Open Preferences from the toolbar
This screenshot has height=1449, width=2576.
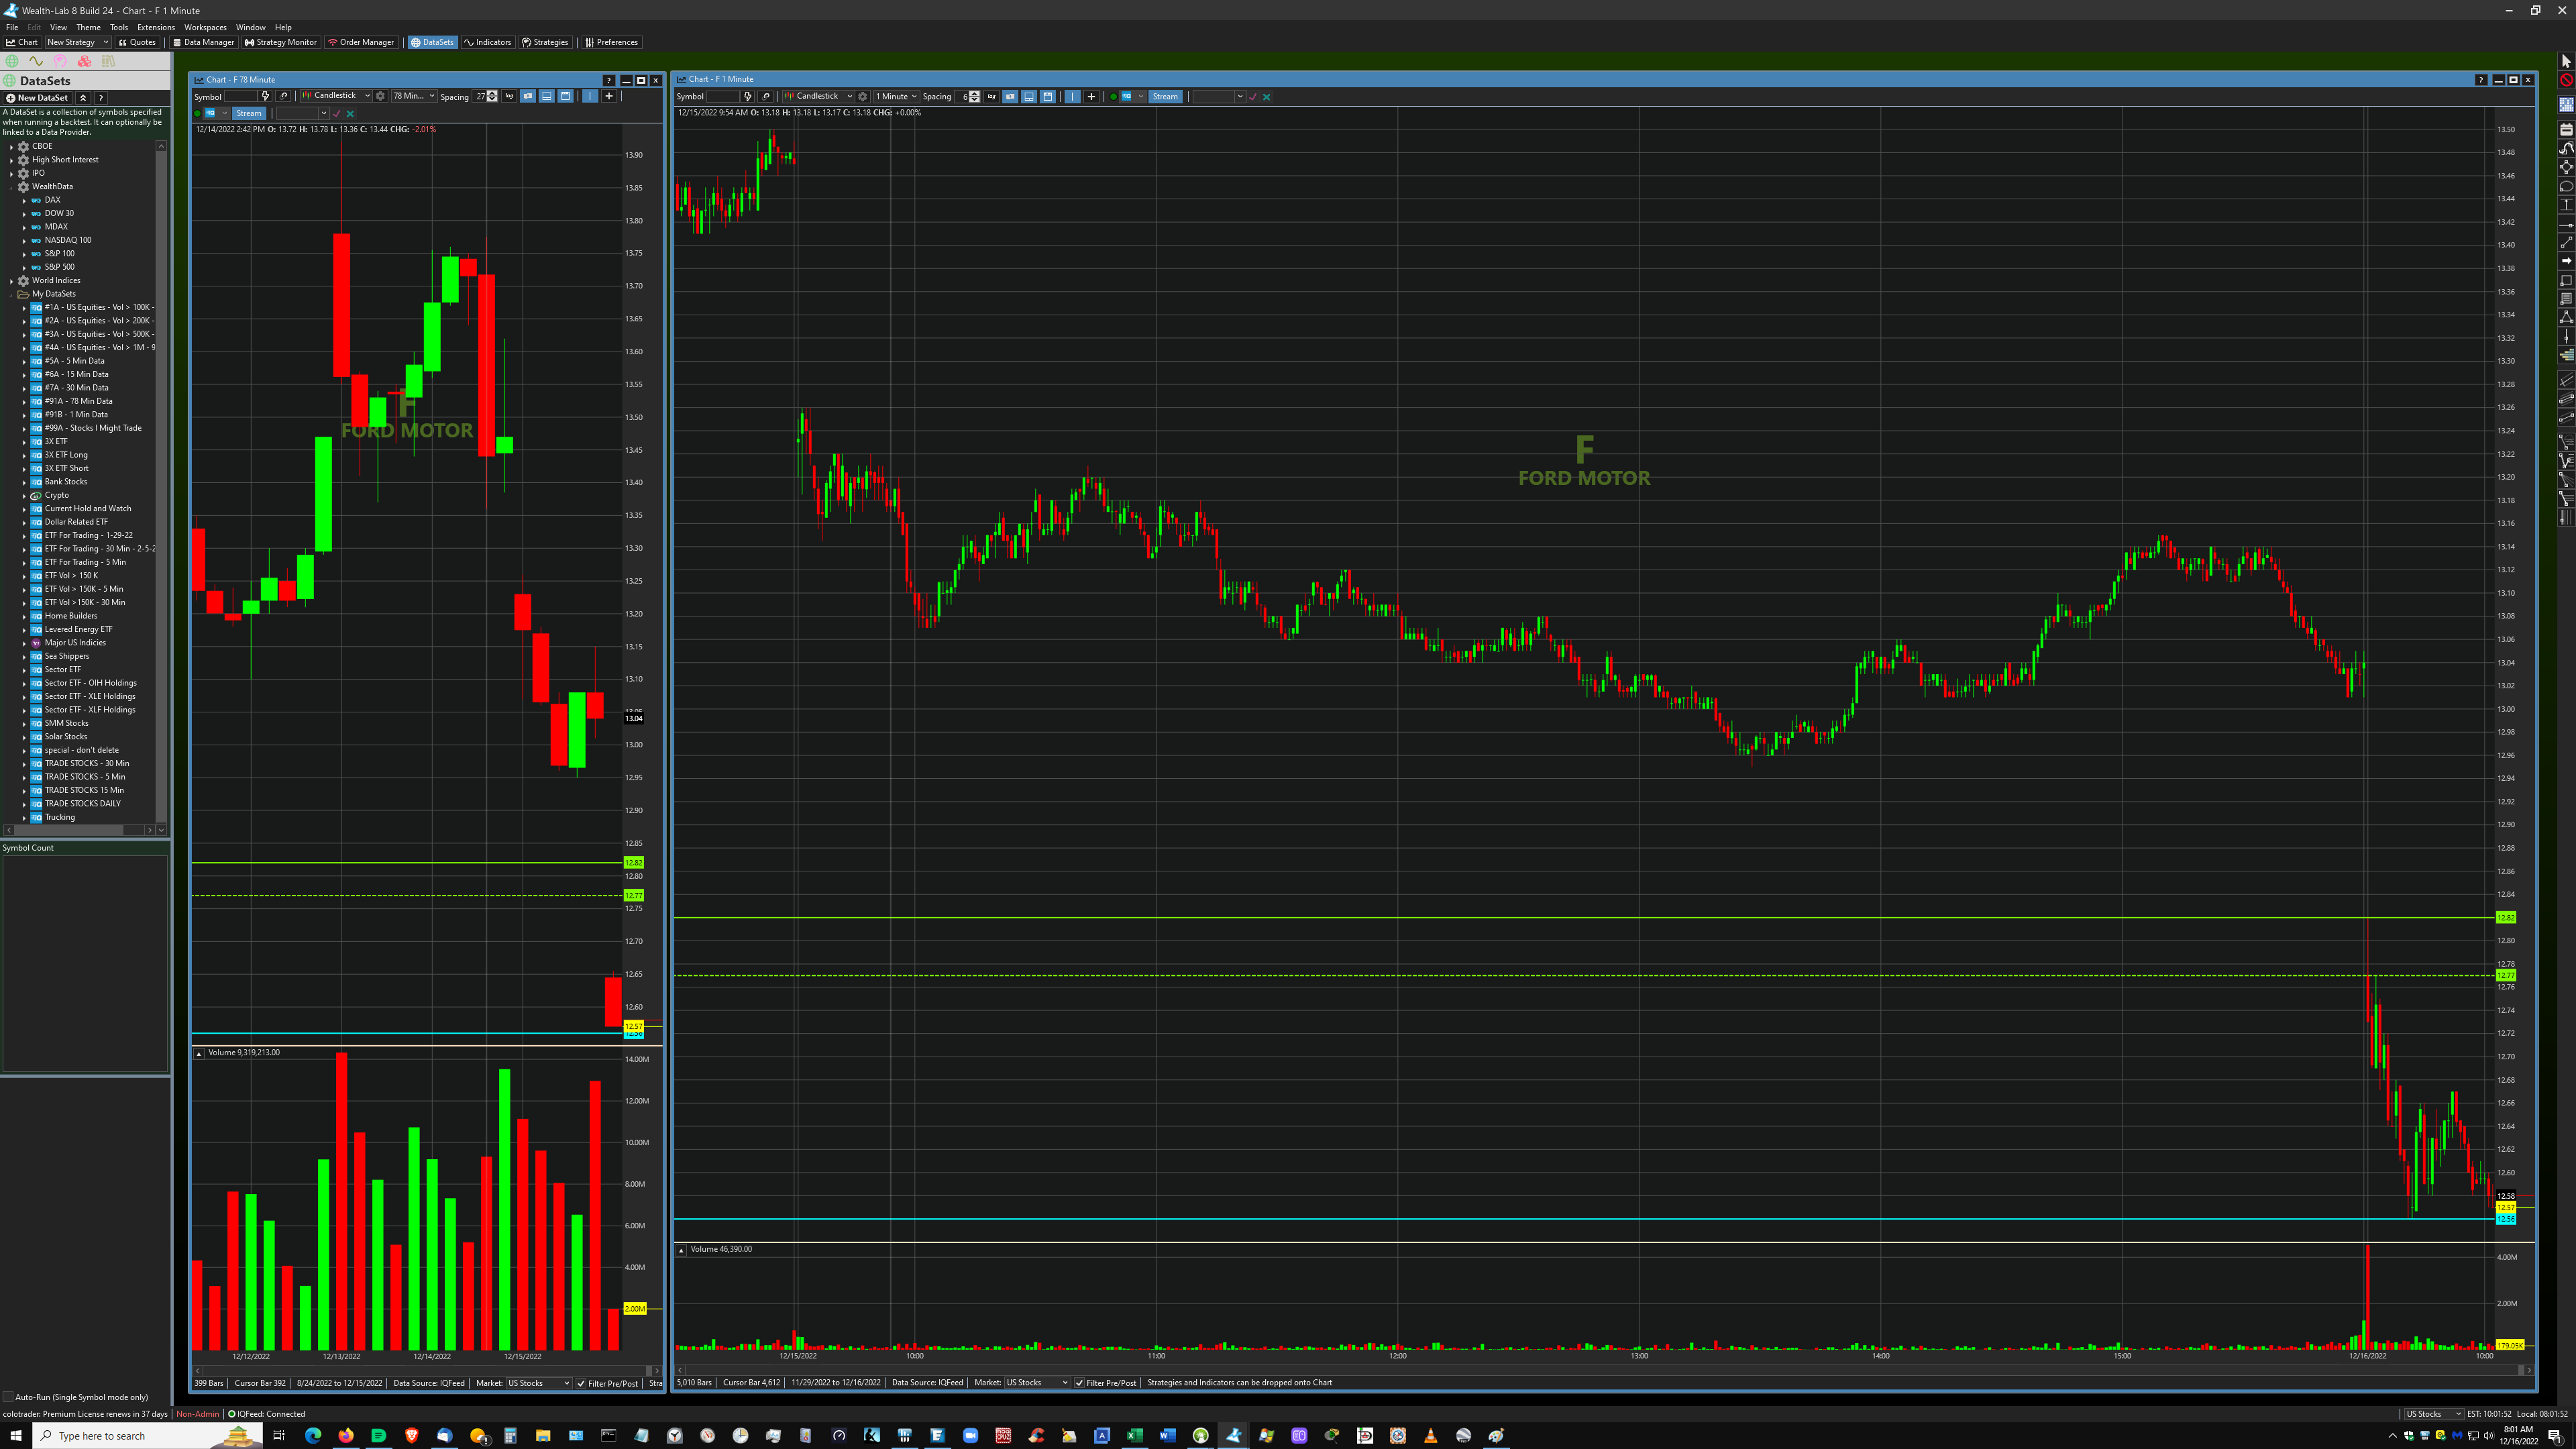coord(611,42)
